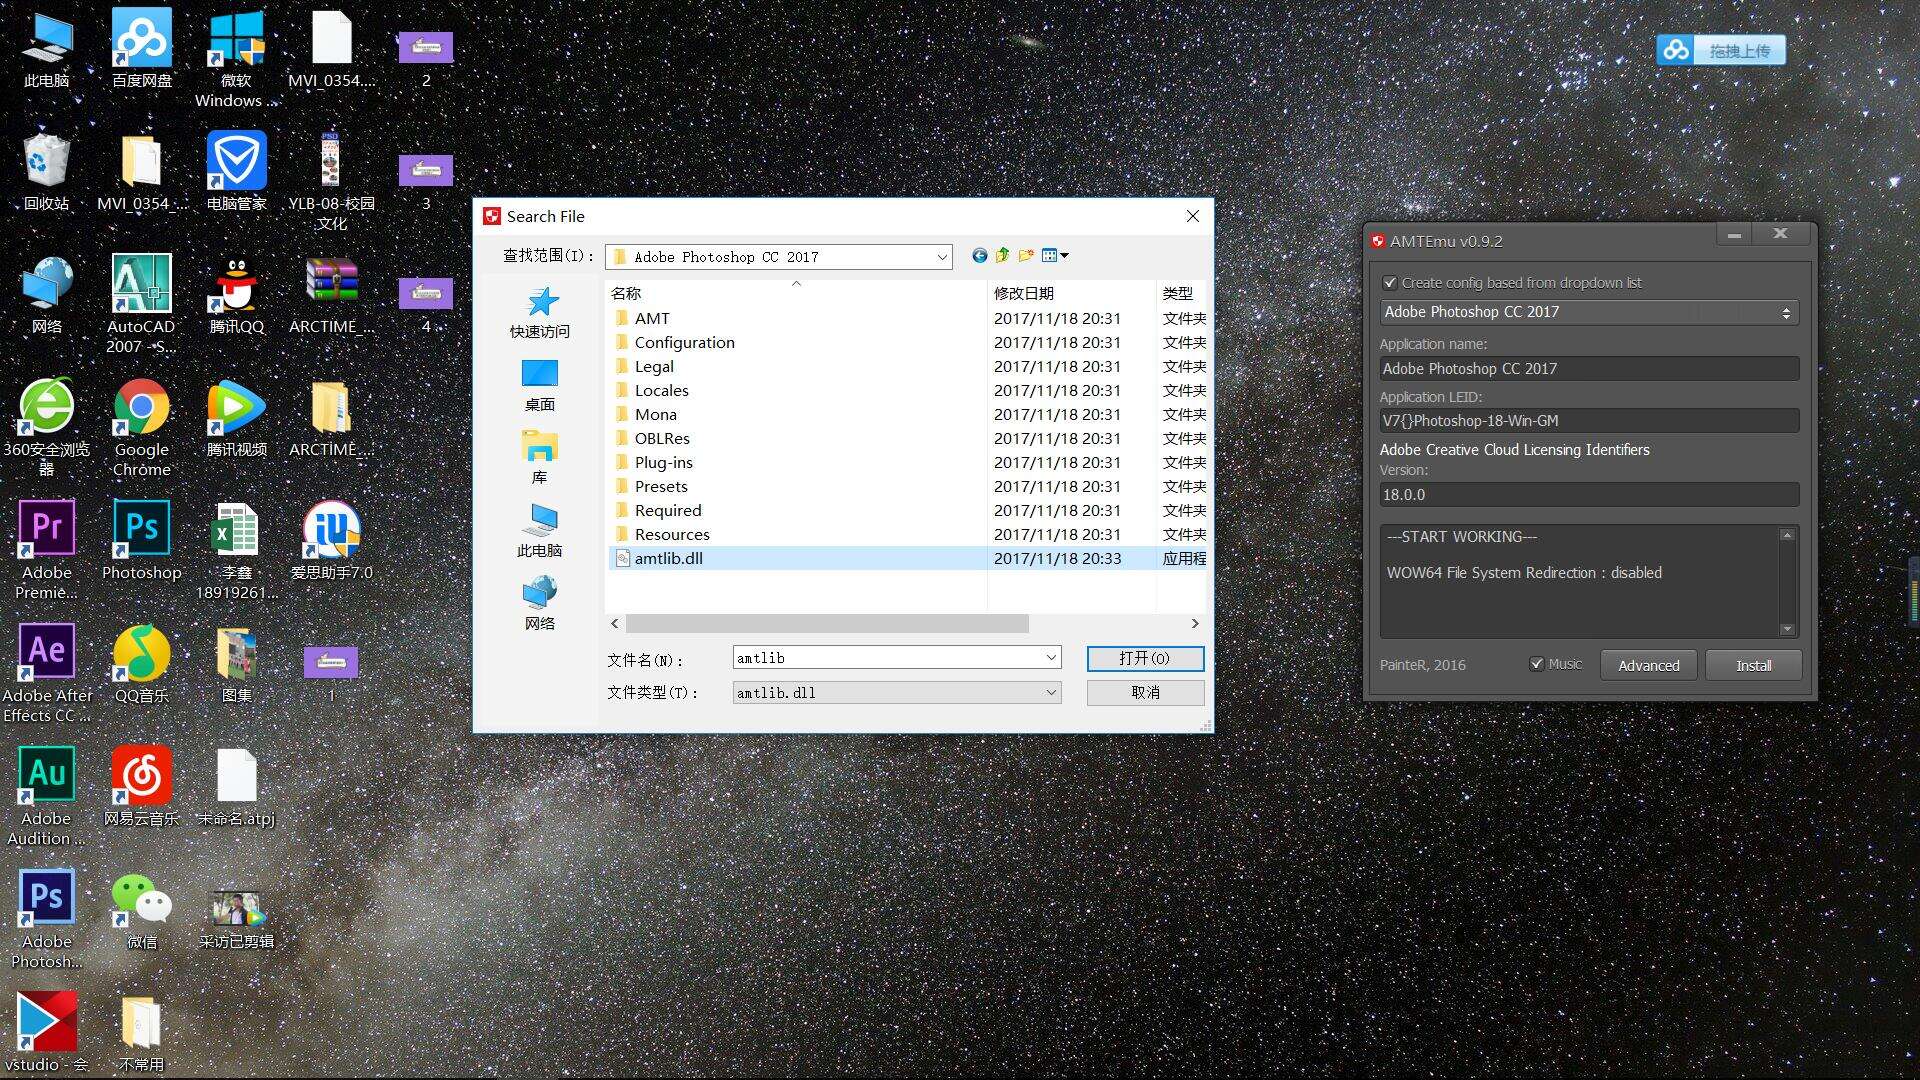Click the 打开(O) open button
Image resolution: width=1920 pixels, height=1080 pixels.
(1145, 658)
